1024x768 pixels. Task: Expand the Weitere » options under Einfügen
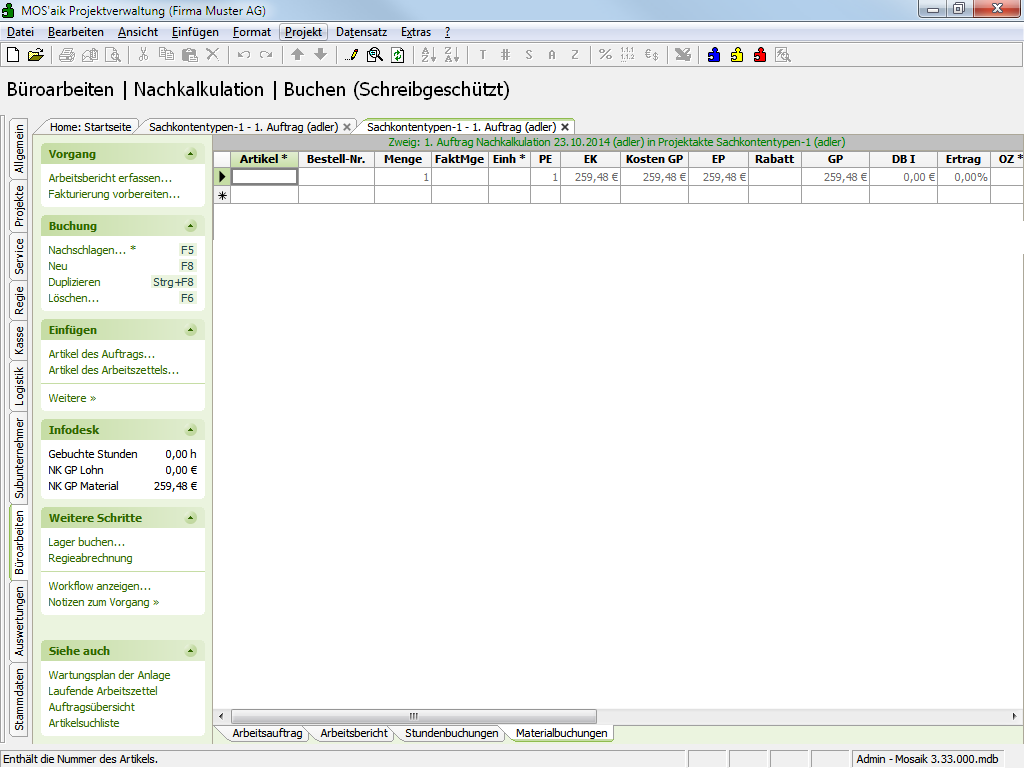[72, 398]
